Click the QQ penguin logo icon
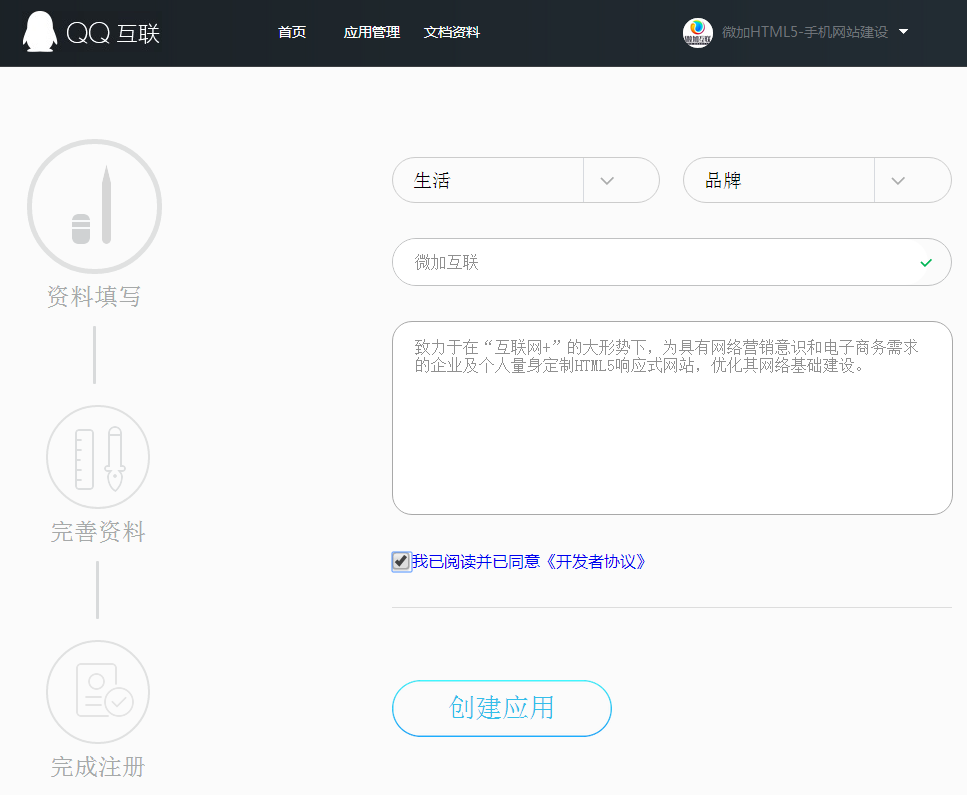 click(x=39, y=32)
